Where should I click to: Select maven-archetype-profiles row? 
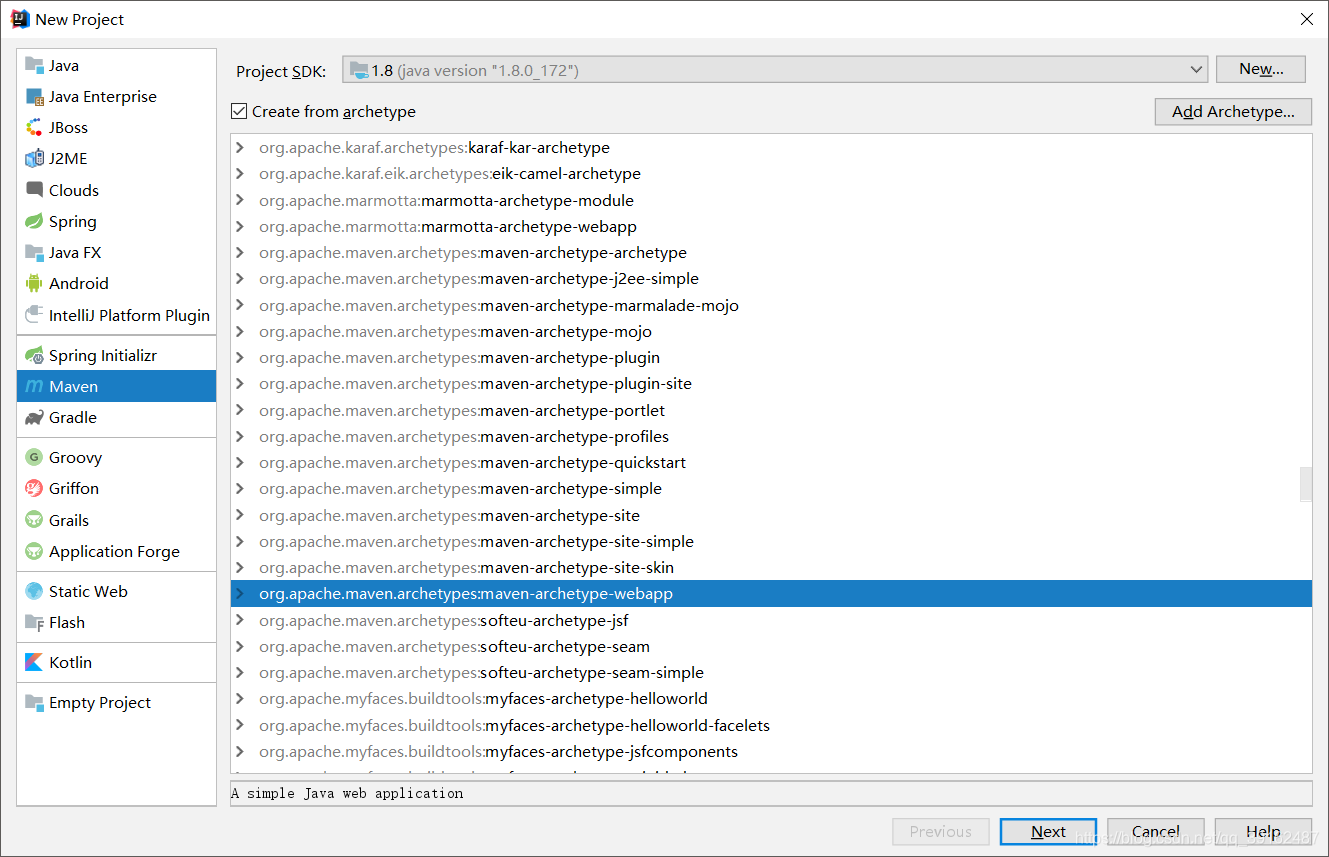tap(770, 436)
